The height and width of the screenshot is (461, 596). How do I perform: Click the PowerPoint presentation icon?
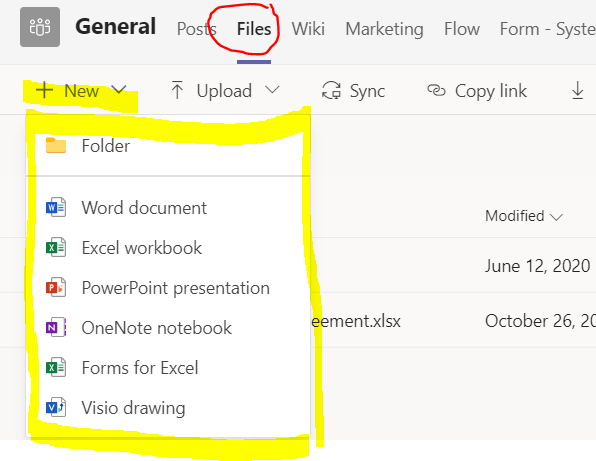tap(56, 287)
